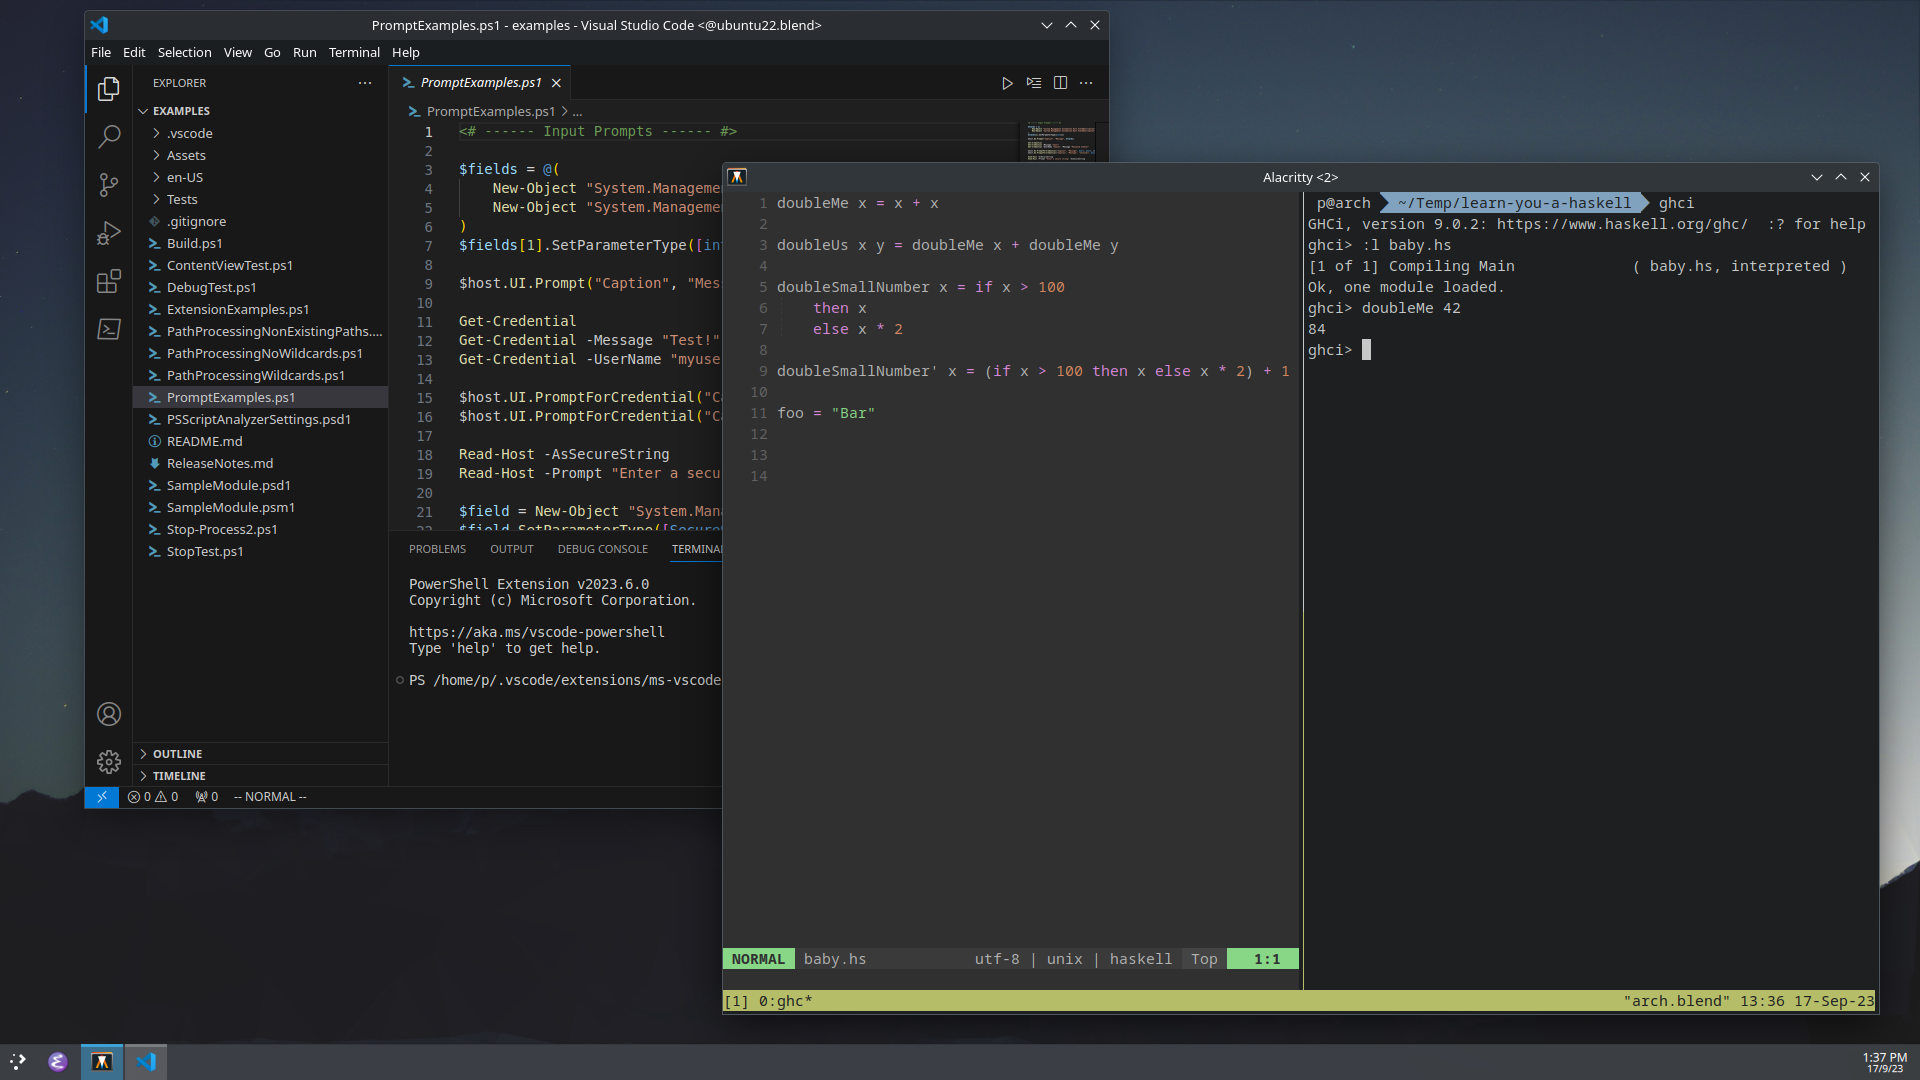Click the Alacritty window icon in title bar
This screenshot has width=1920, height=1080.
pos(737,177)
